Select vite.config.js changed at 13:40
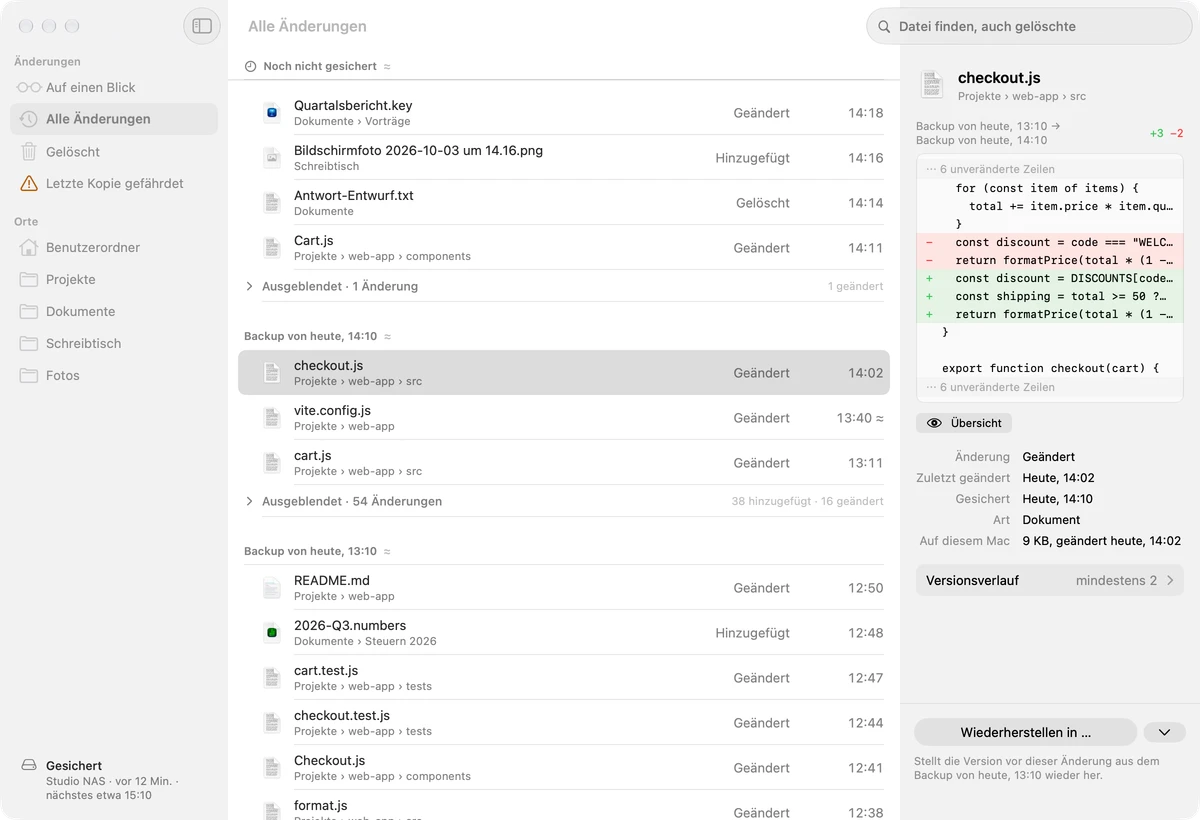Viewport: 1200px width, 820px height. (x=564, y=418)
